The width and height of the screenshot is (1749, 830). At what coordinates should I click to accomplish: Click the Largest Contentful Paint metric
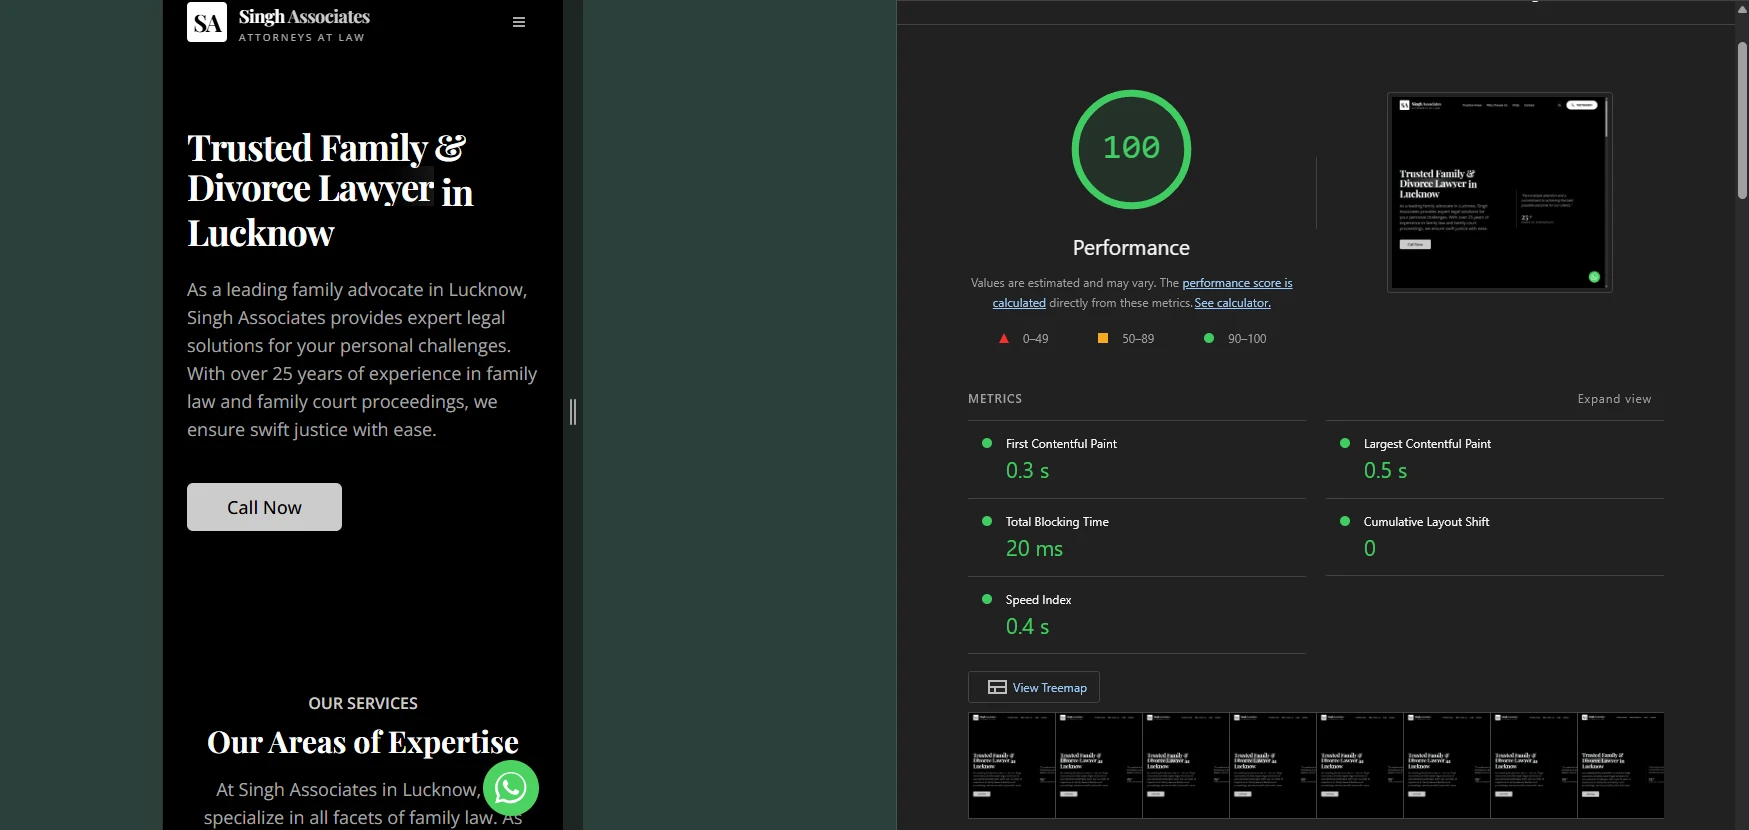click(1495, 459)
